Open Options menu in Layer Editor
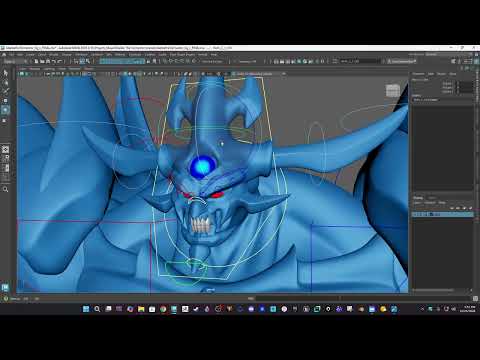Image resolution: width=480 pixels, height=360 pixels. (x=430, y=203)
